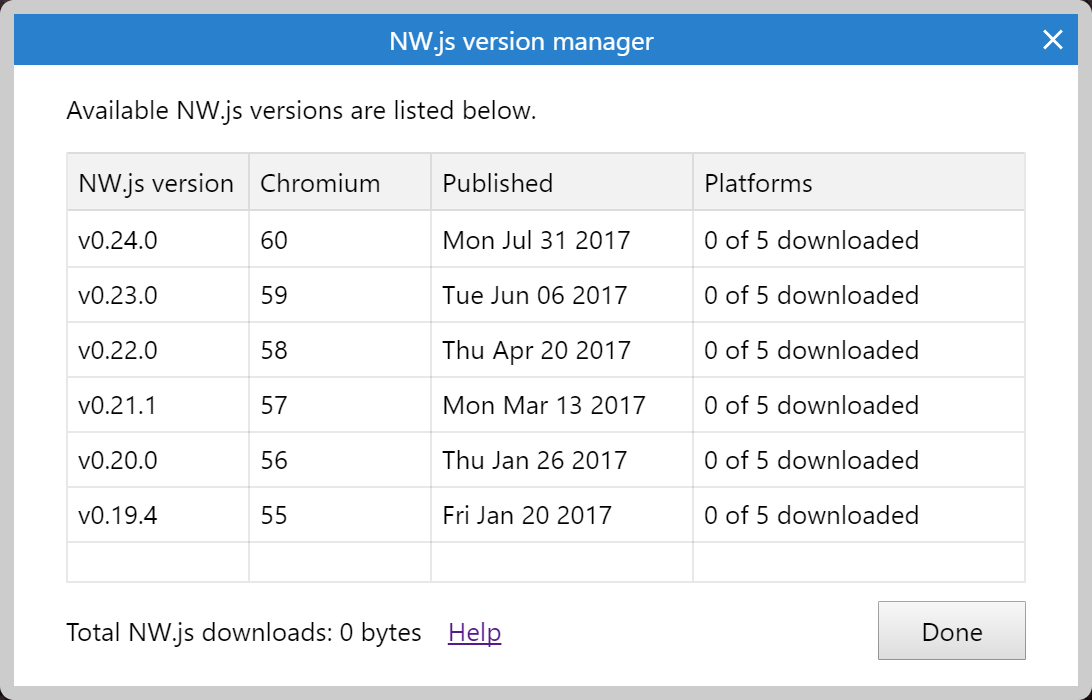The height and width of the screenshot is (700, 1092).
Task: Click the dialog title bar text
Action: click(x=520, y=41)
